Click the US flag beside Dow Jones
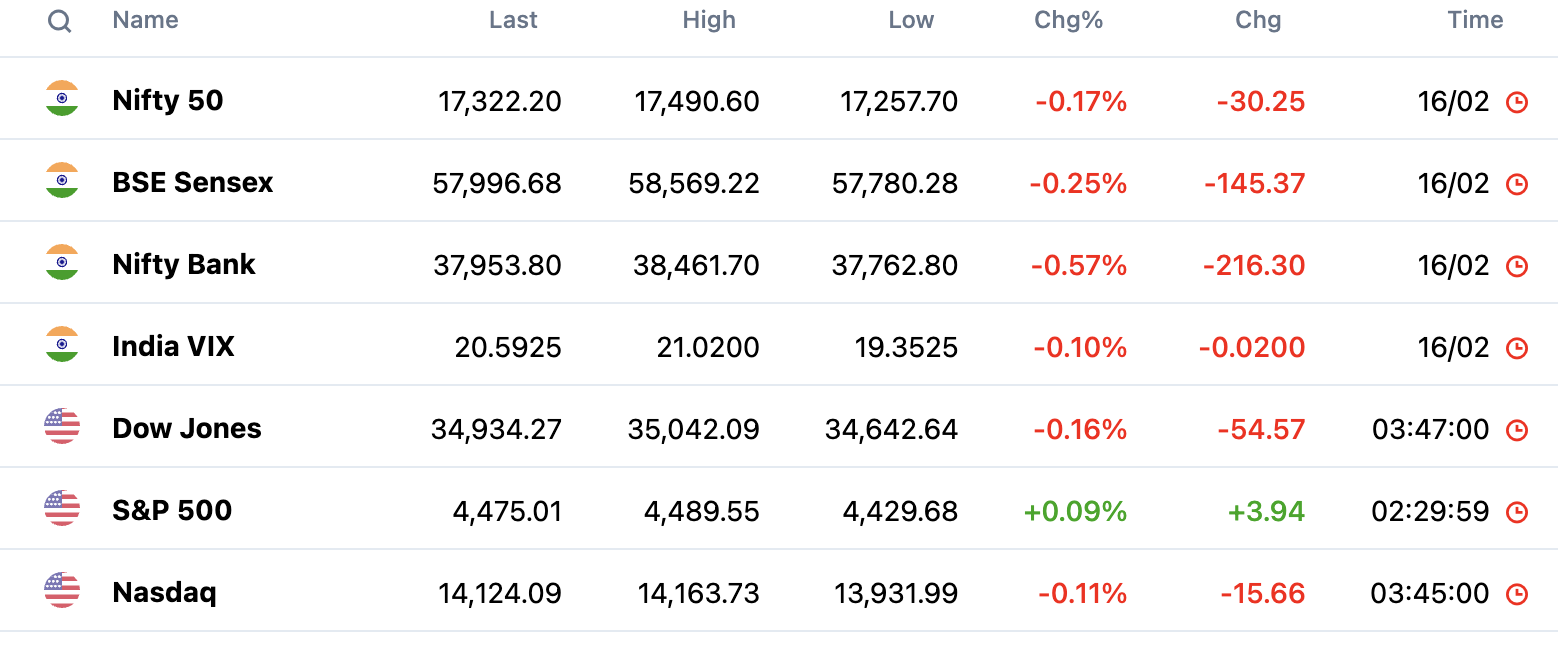The image size is (1558, 648). point(62,426)
